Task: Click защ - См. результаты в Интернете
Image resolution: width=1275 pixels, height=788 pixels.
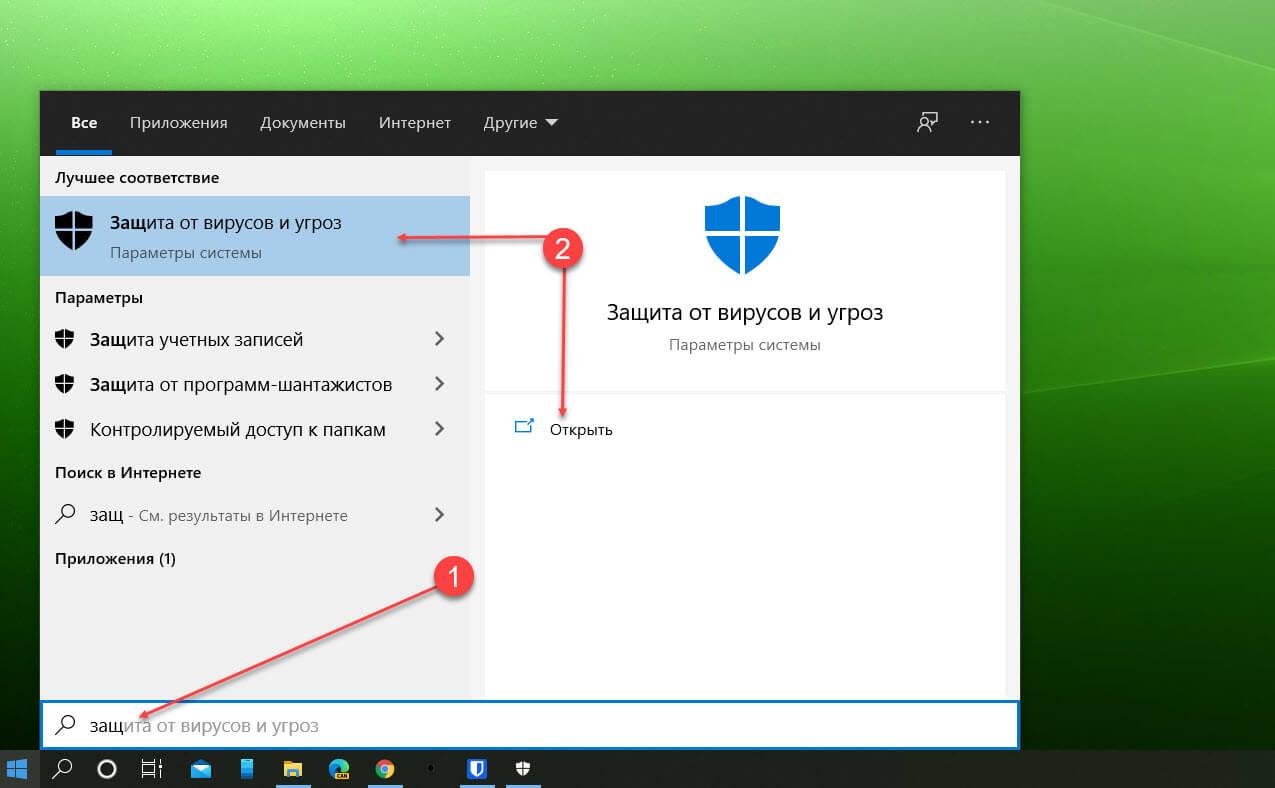Action: pos(255,515)
